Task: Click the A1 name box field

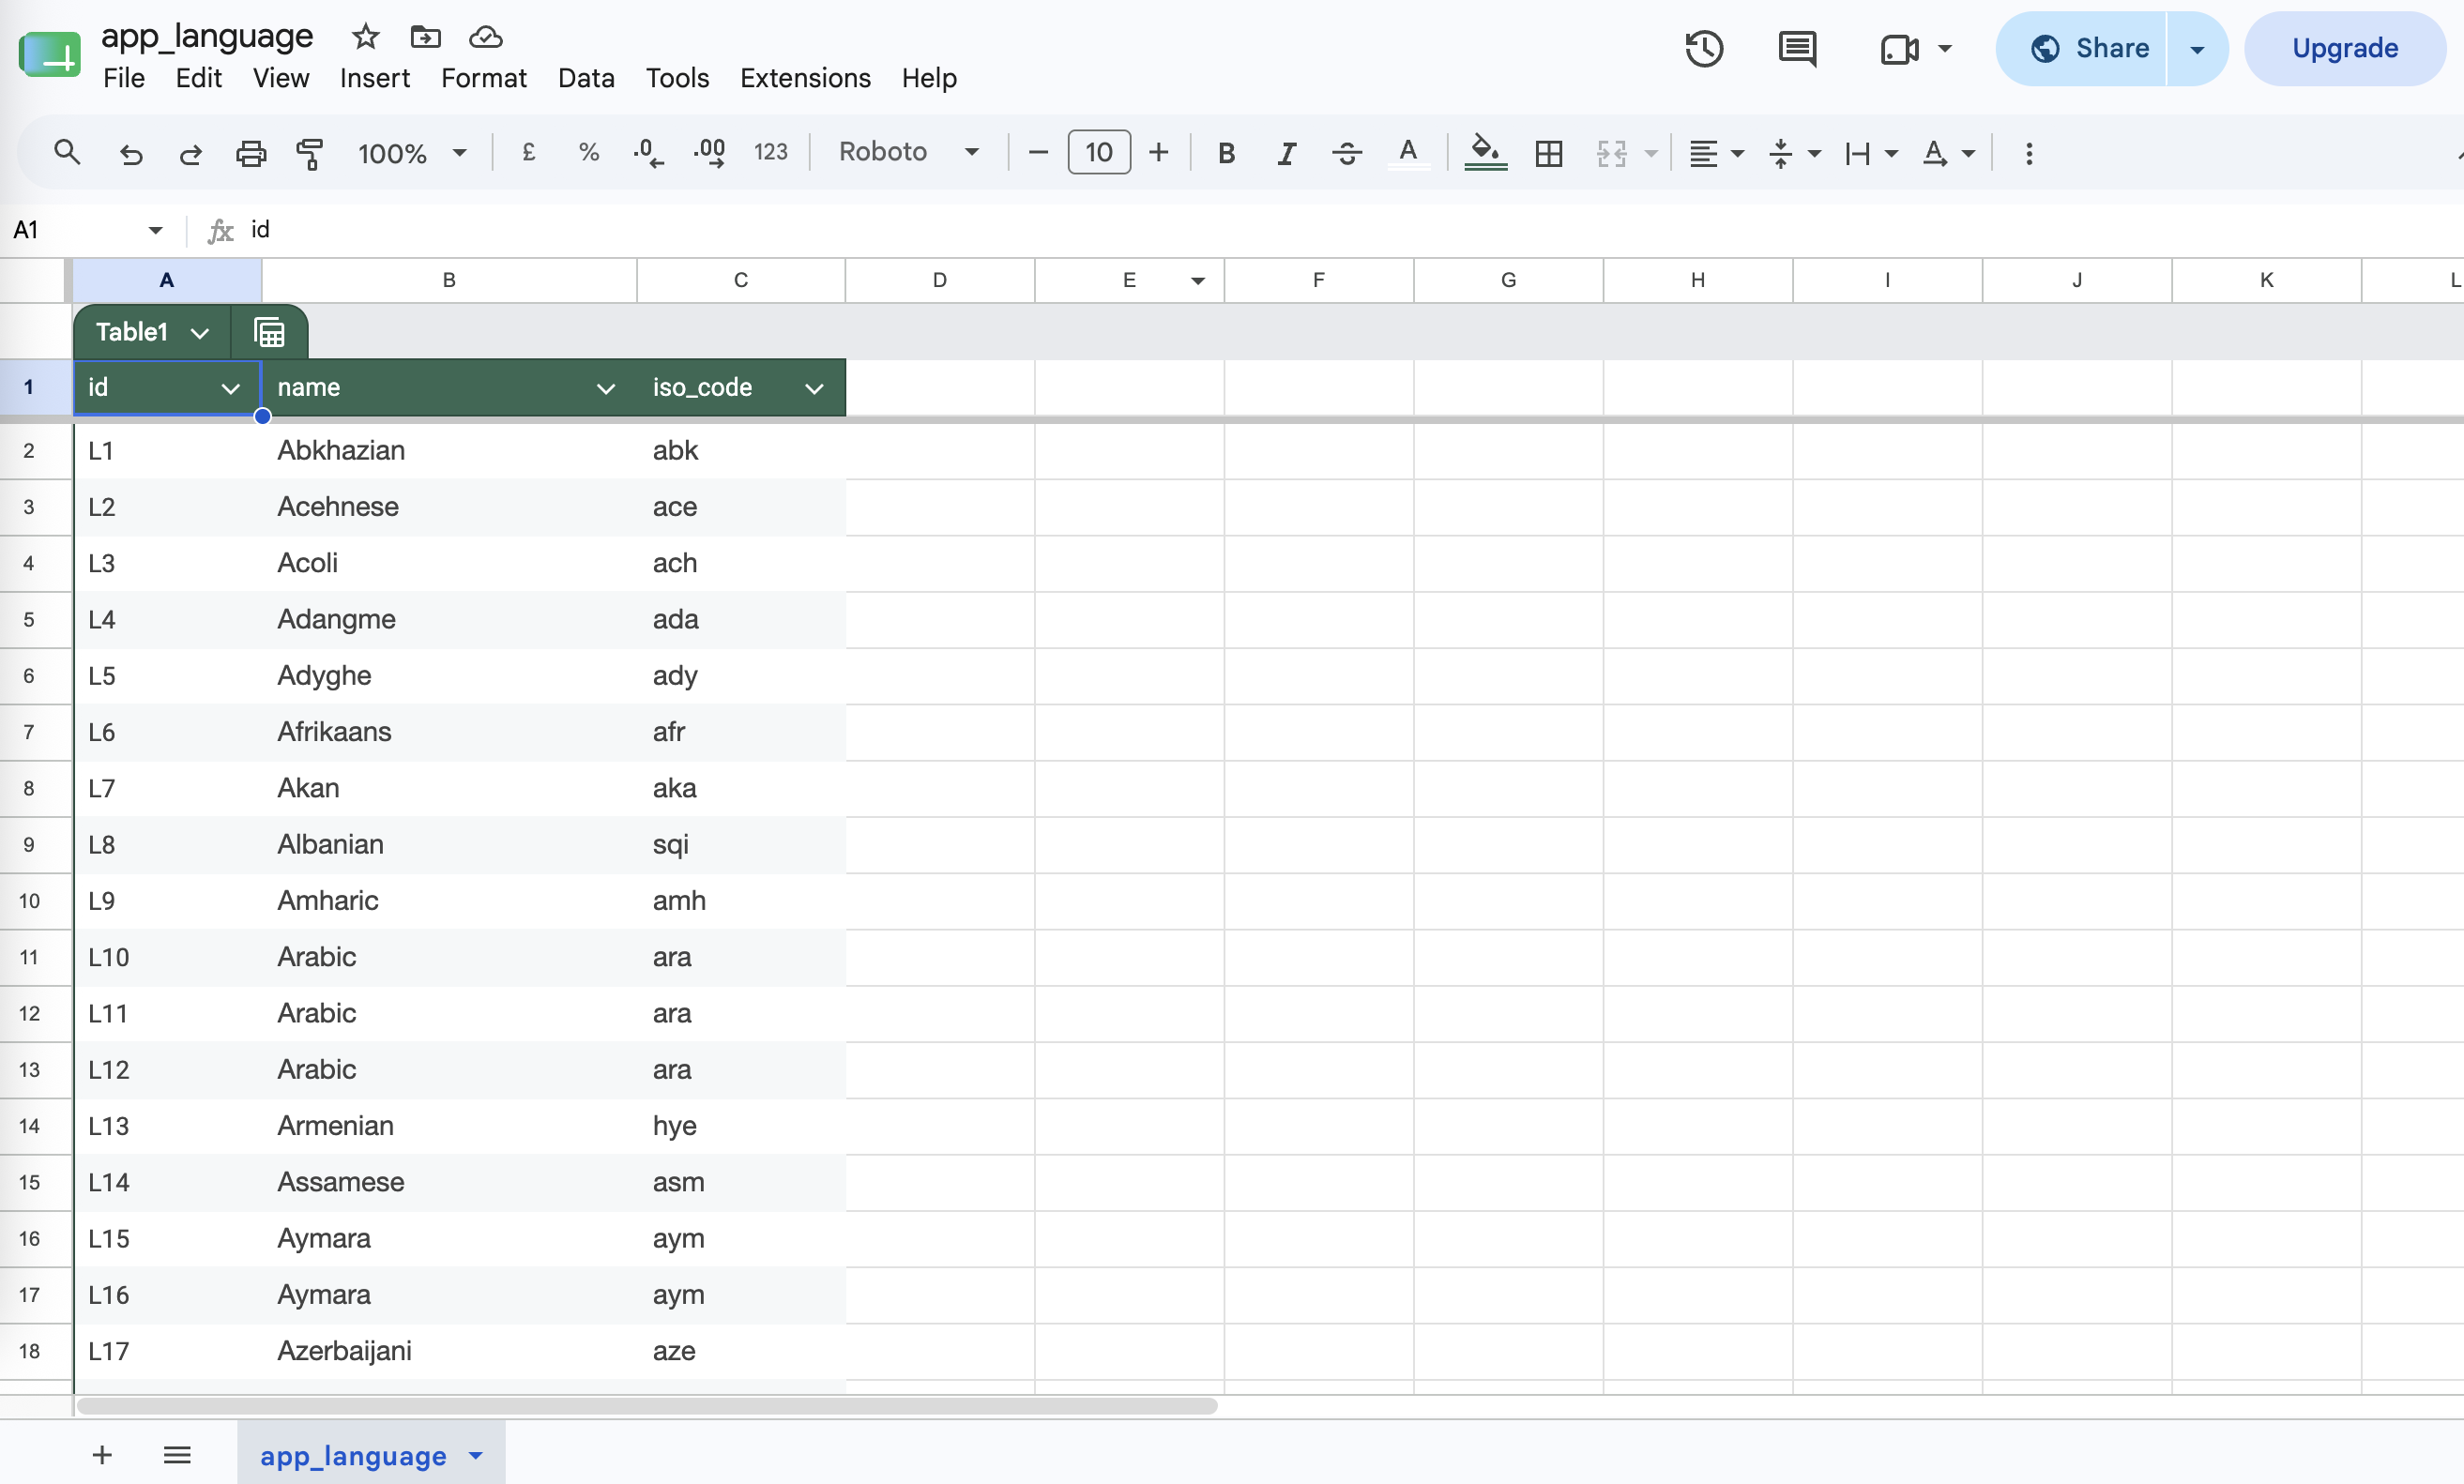Action: 86,230
